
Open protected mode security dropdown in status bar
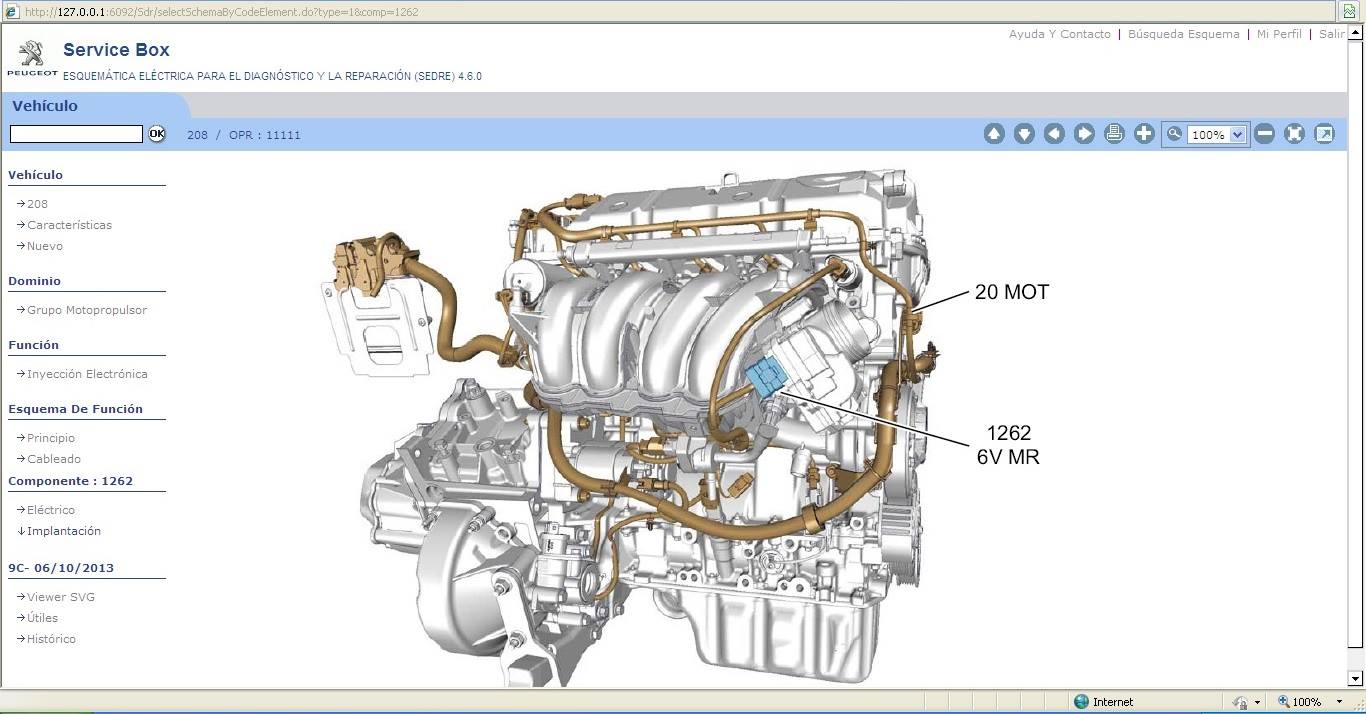1258,702
